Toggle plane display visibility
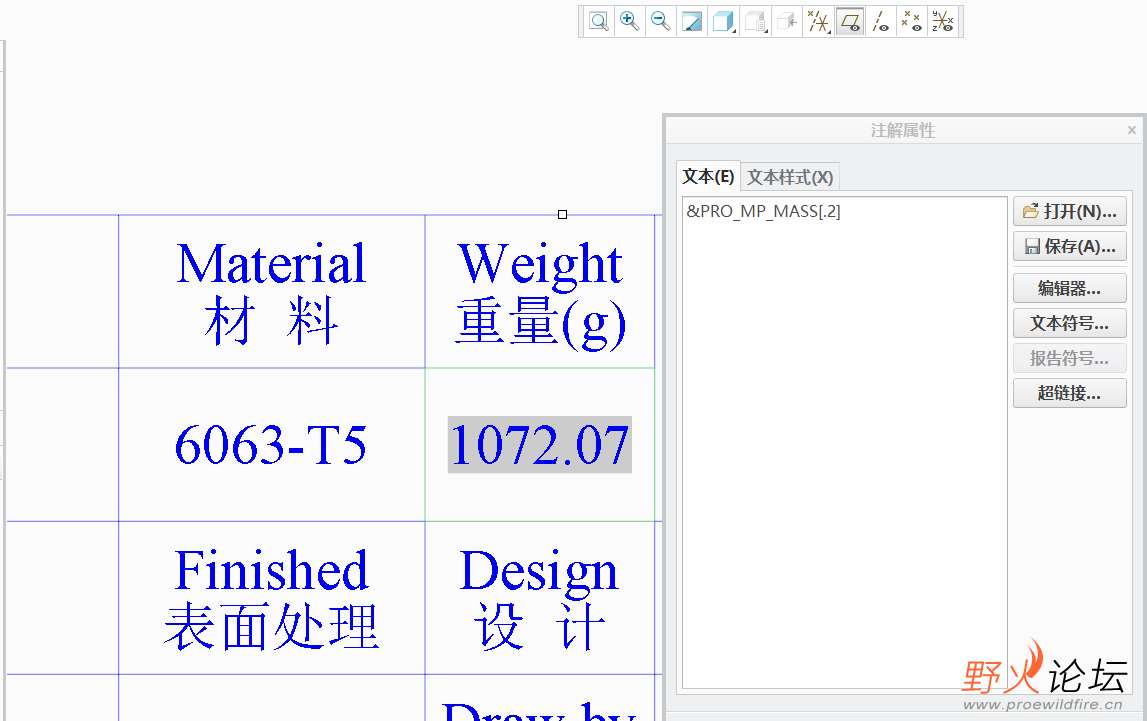The width and height of the screenshot is (1147, 721). pos(849,21)
